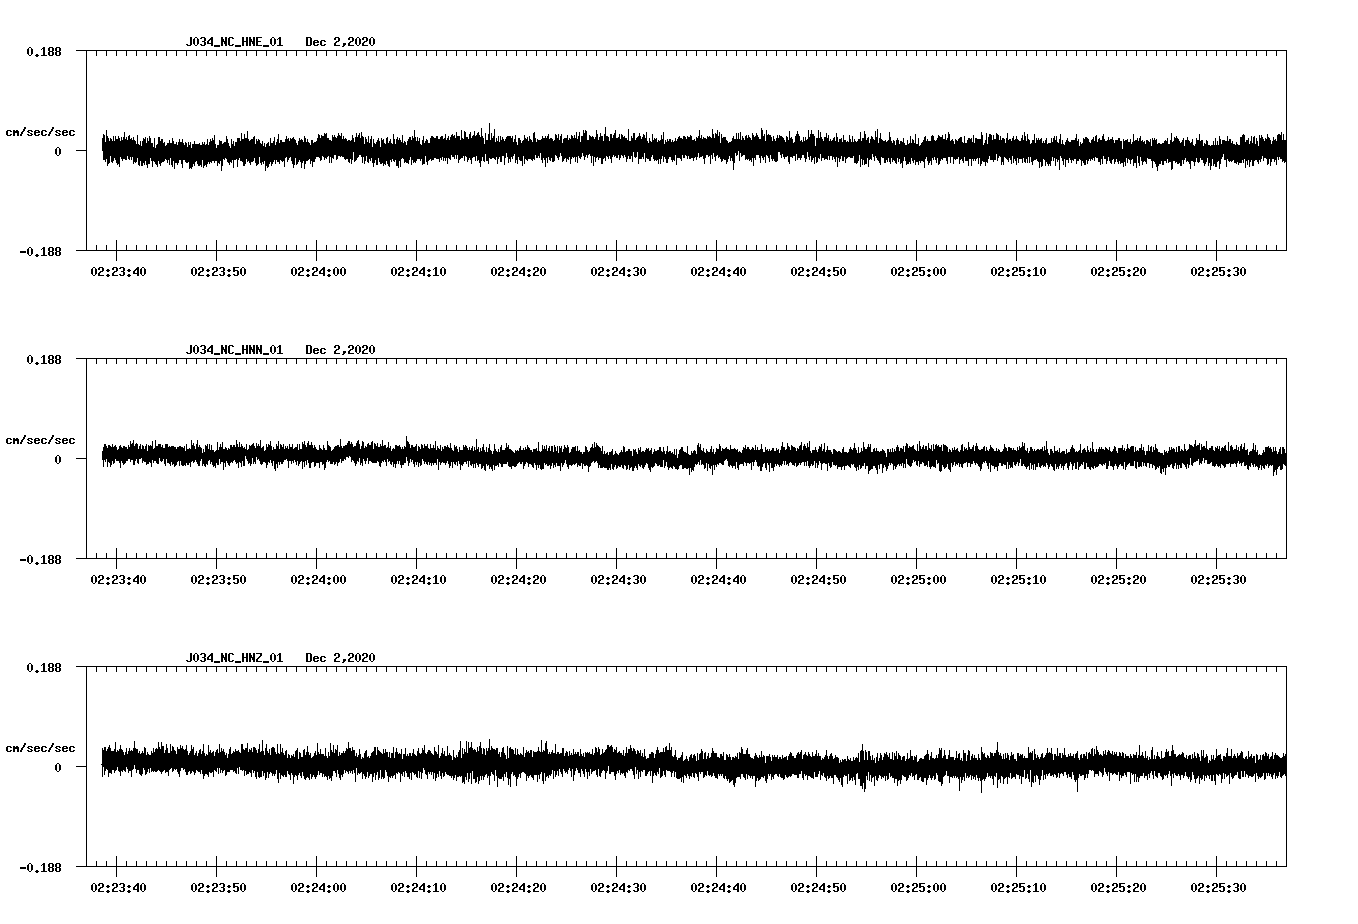Click the cm/sec/sec unit label on top plot
Screen dimensions: 1358x924
coord(41,130)
